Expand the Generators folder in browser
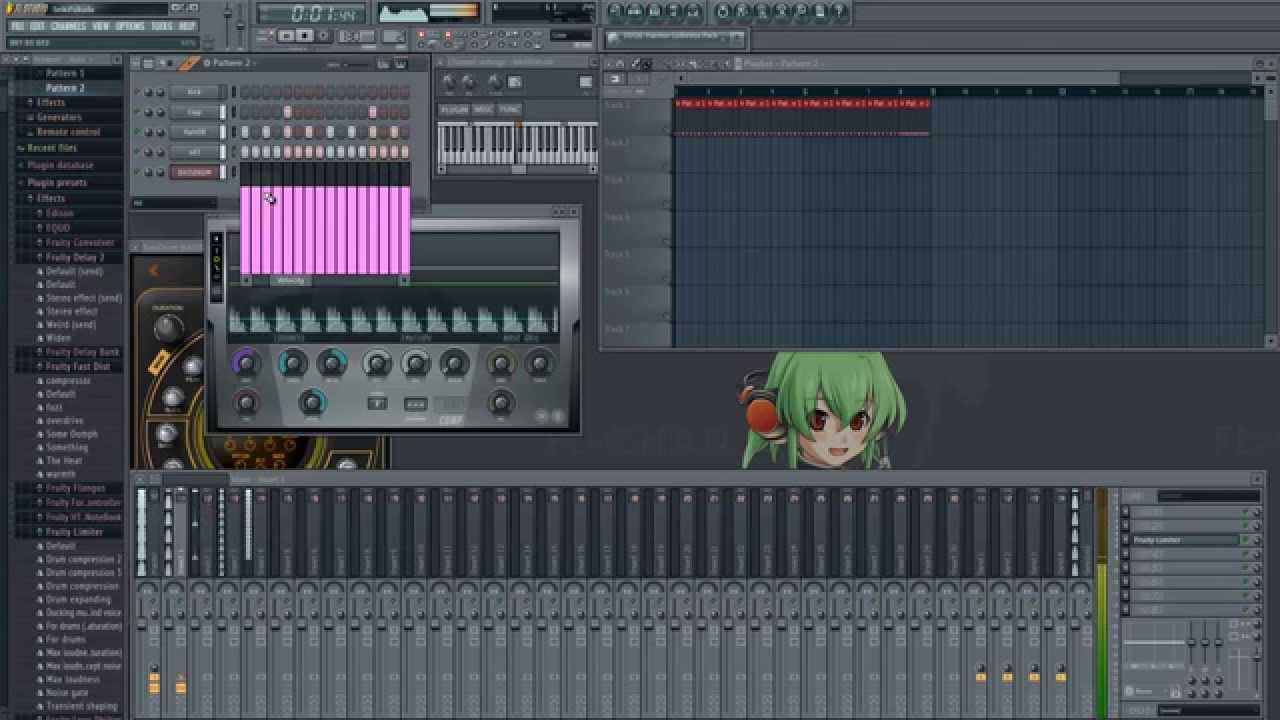The height and width of the screenshot is (720, 1280). tap(59, 117)
